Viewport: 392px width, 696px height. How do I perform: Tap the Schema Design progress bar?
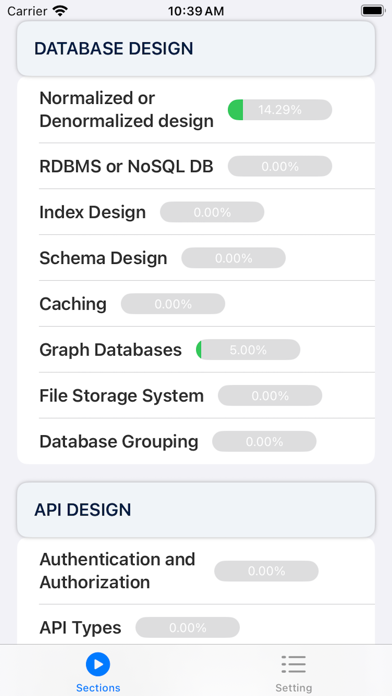coord(234,258)
